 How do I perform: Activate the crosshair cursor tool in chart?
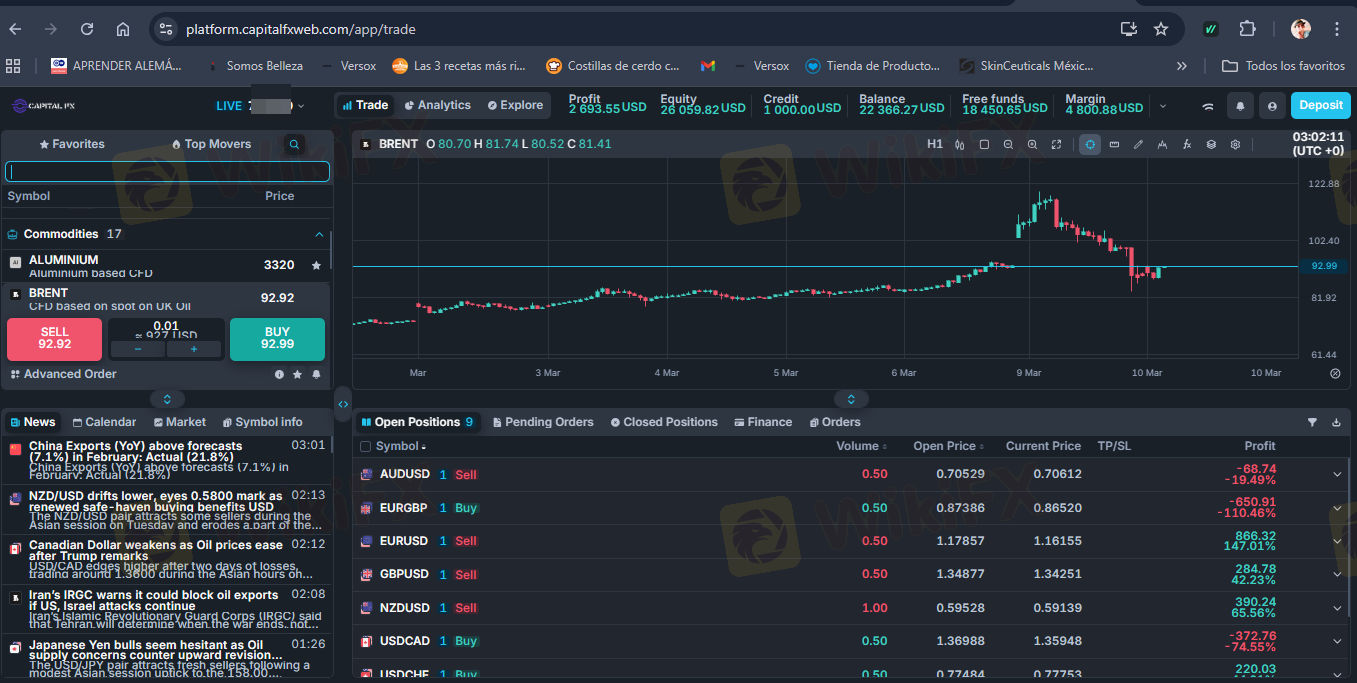[x=1090, y=144]
